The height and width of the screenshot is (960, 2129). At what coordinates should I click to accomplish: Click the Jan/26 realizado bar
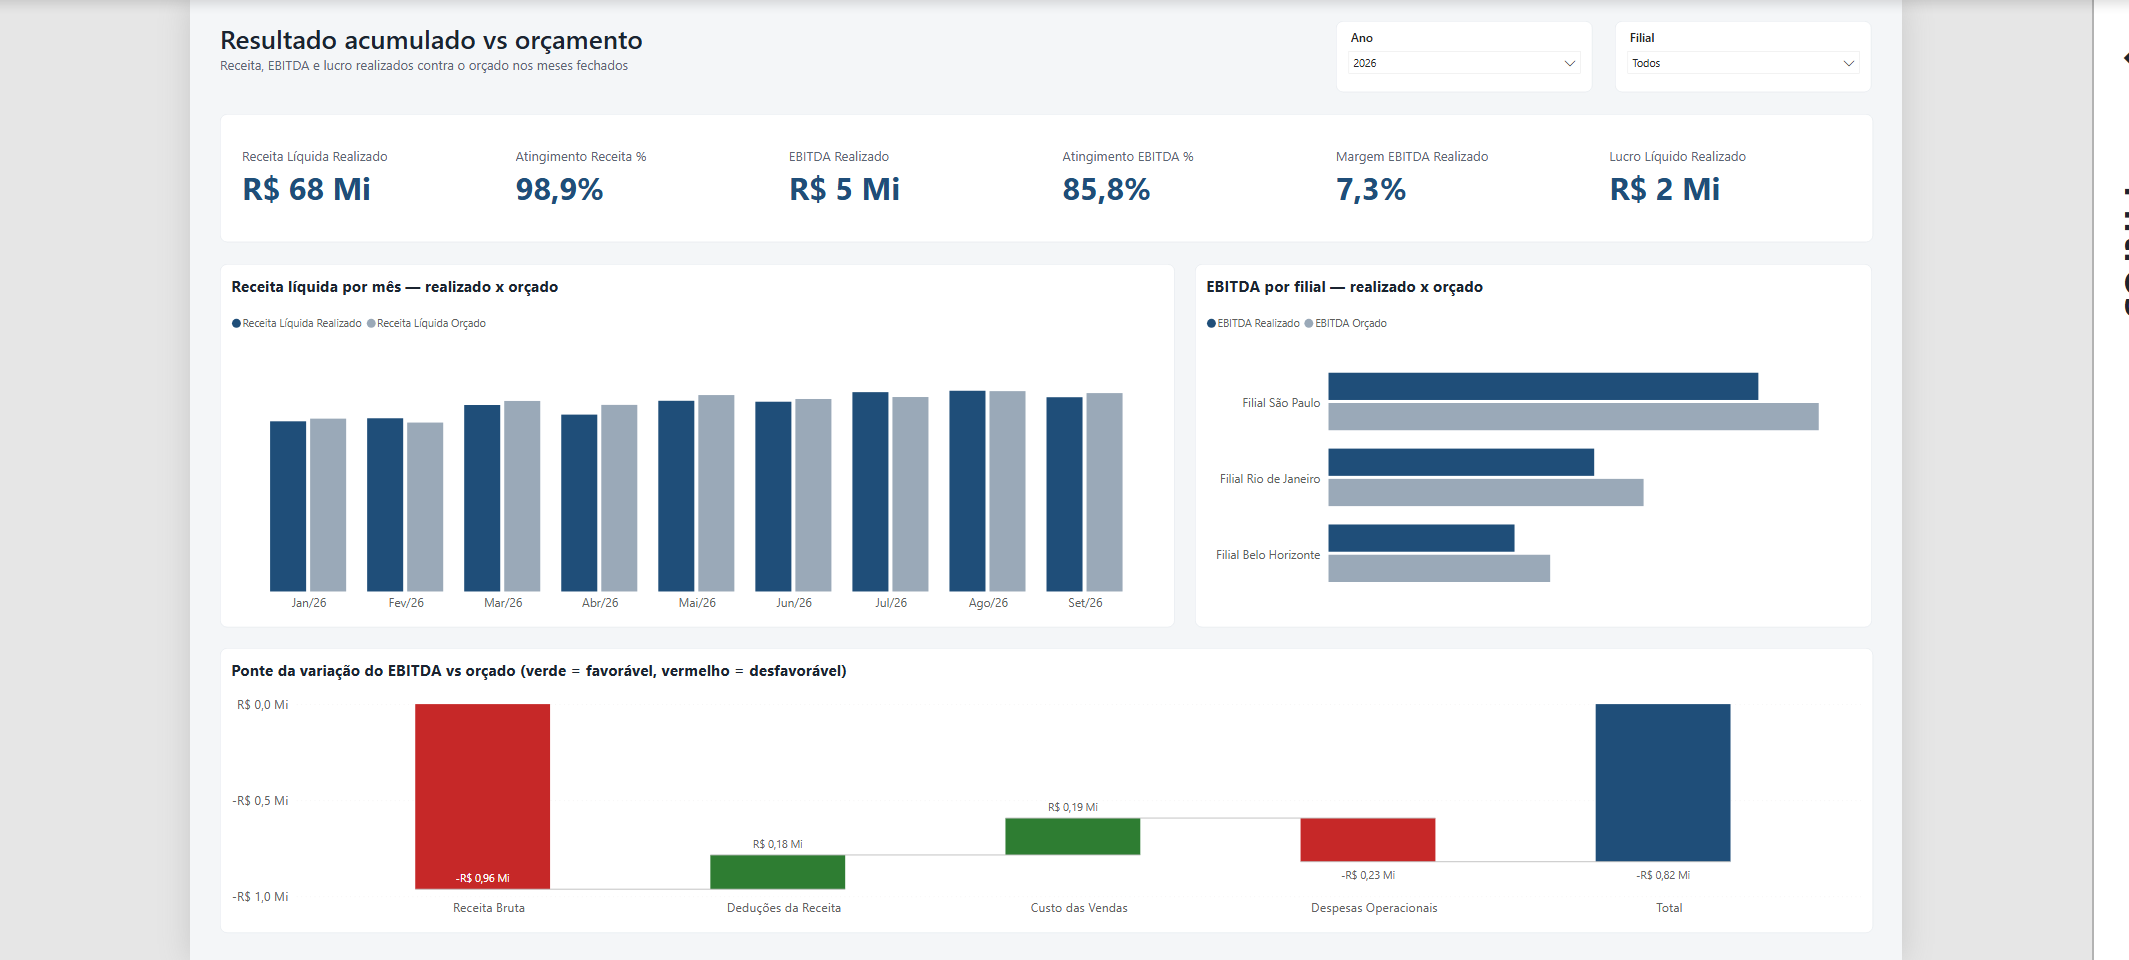(x=288, y=506)
